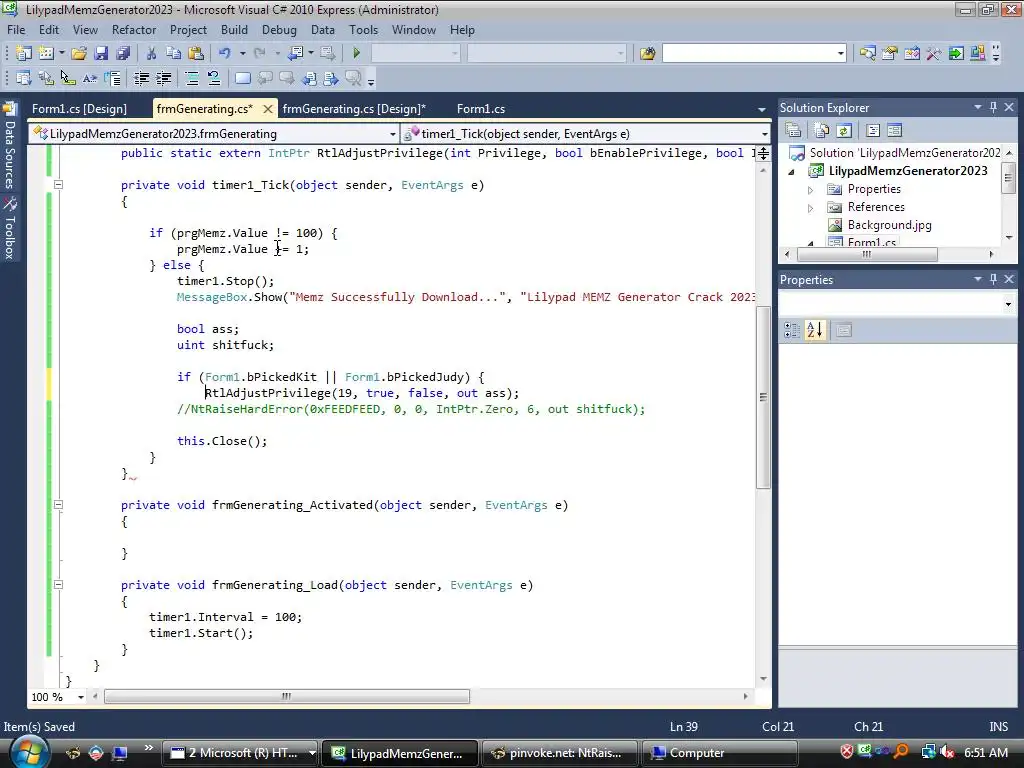Open the Toolbox hammer-and-wrench icon
This screenshot has height=768, width=1024.
tap(934, 53)
